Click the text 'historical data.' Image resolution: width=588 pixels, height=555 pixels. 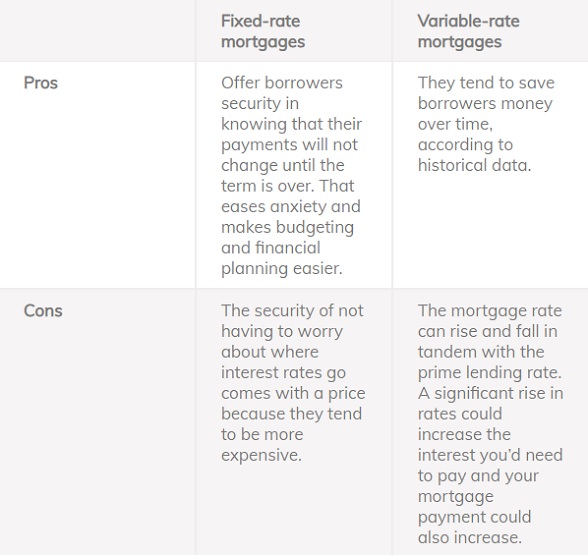474,165
